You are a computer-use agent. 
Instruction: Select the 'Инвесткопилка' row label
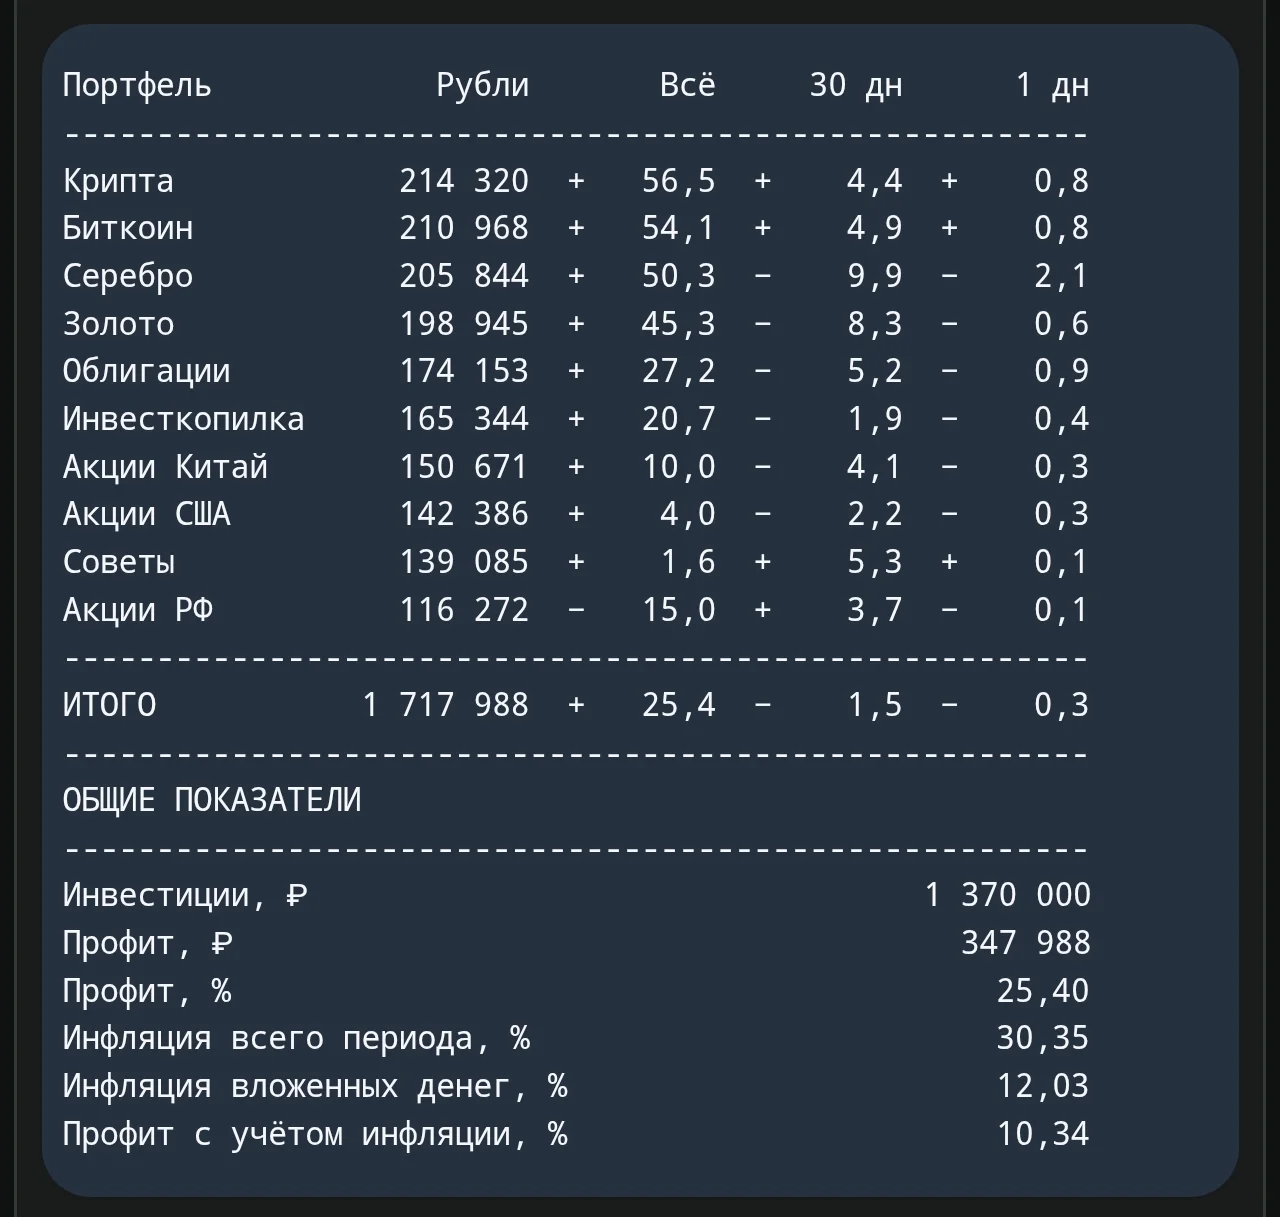pyautogui.click(x=183, y=419)
